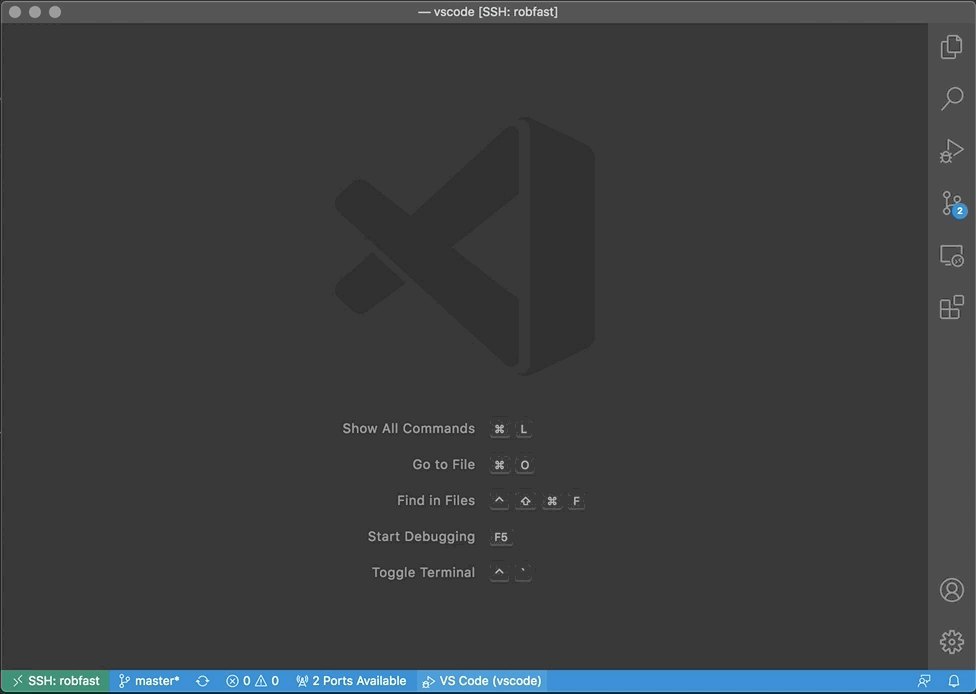Switch branch via master* status item
Screen dimensions: 976x694
click(149, 681)
